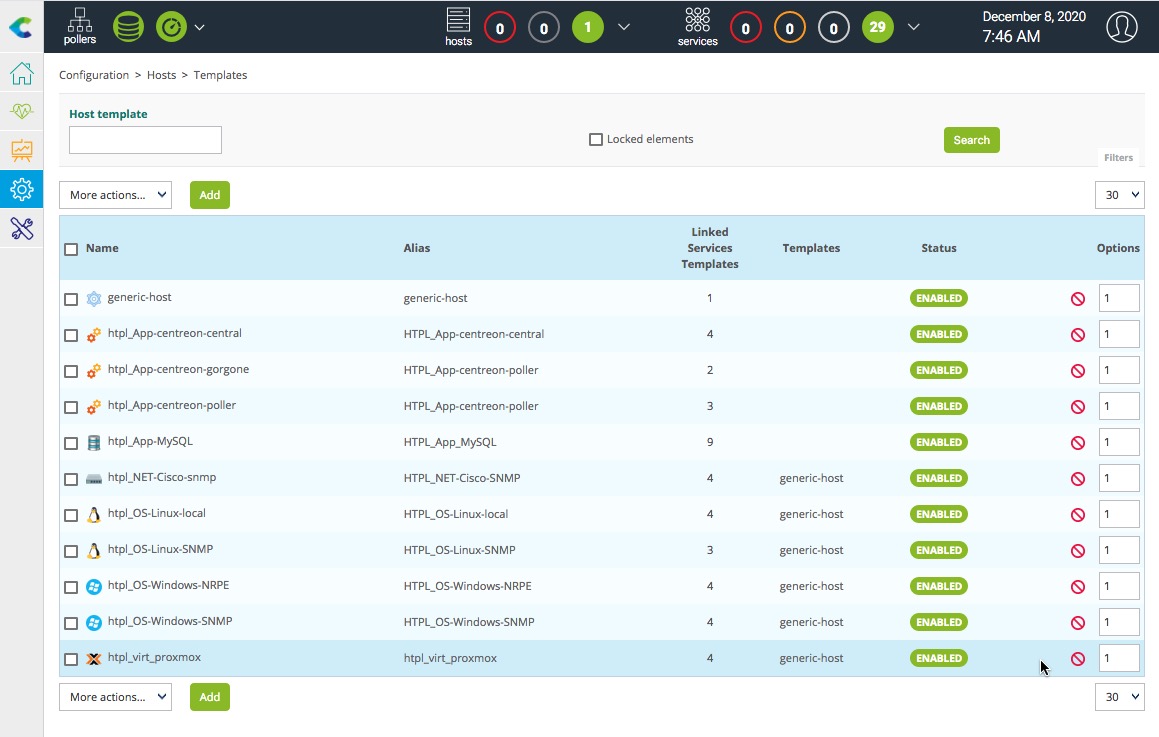Image resolution: width=1159 pixels, height=737 pixels.
Task: Expand the hosts status chevron
Action: click(624, 27)
